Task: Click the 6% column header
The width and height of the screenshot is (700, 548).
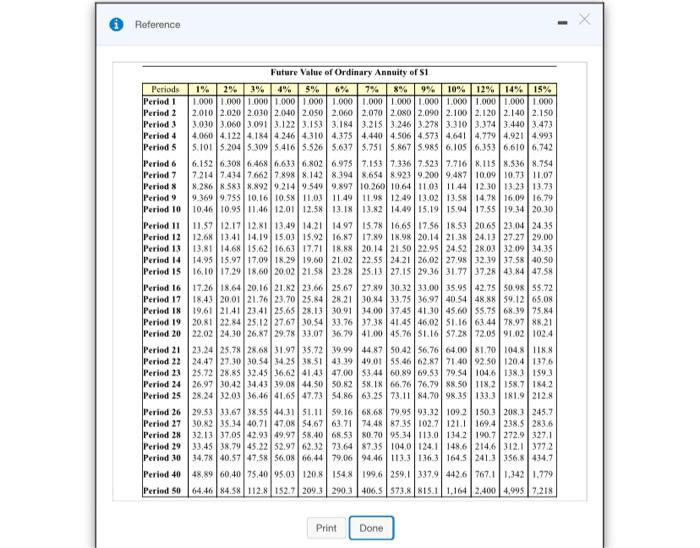Action: point(342,89)
